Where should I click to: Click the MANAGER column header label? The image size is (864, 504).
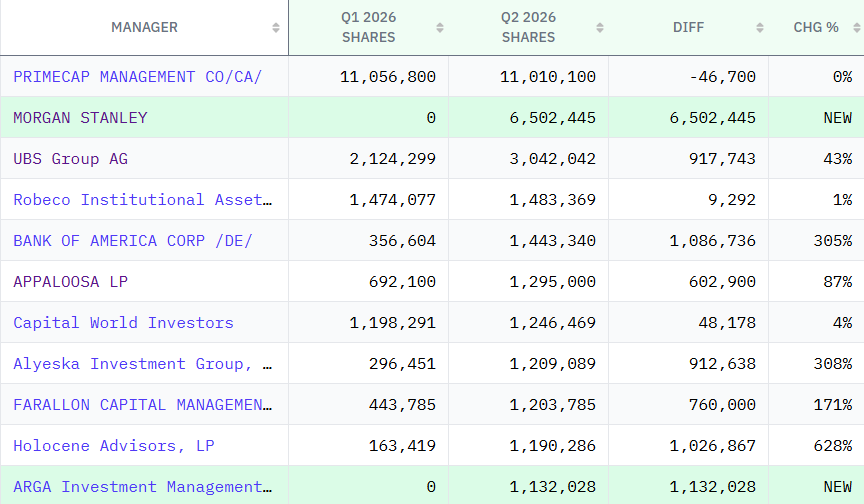coord(144,28)
